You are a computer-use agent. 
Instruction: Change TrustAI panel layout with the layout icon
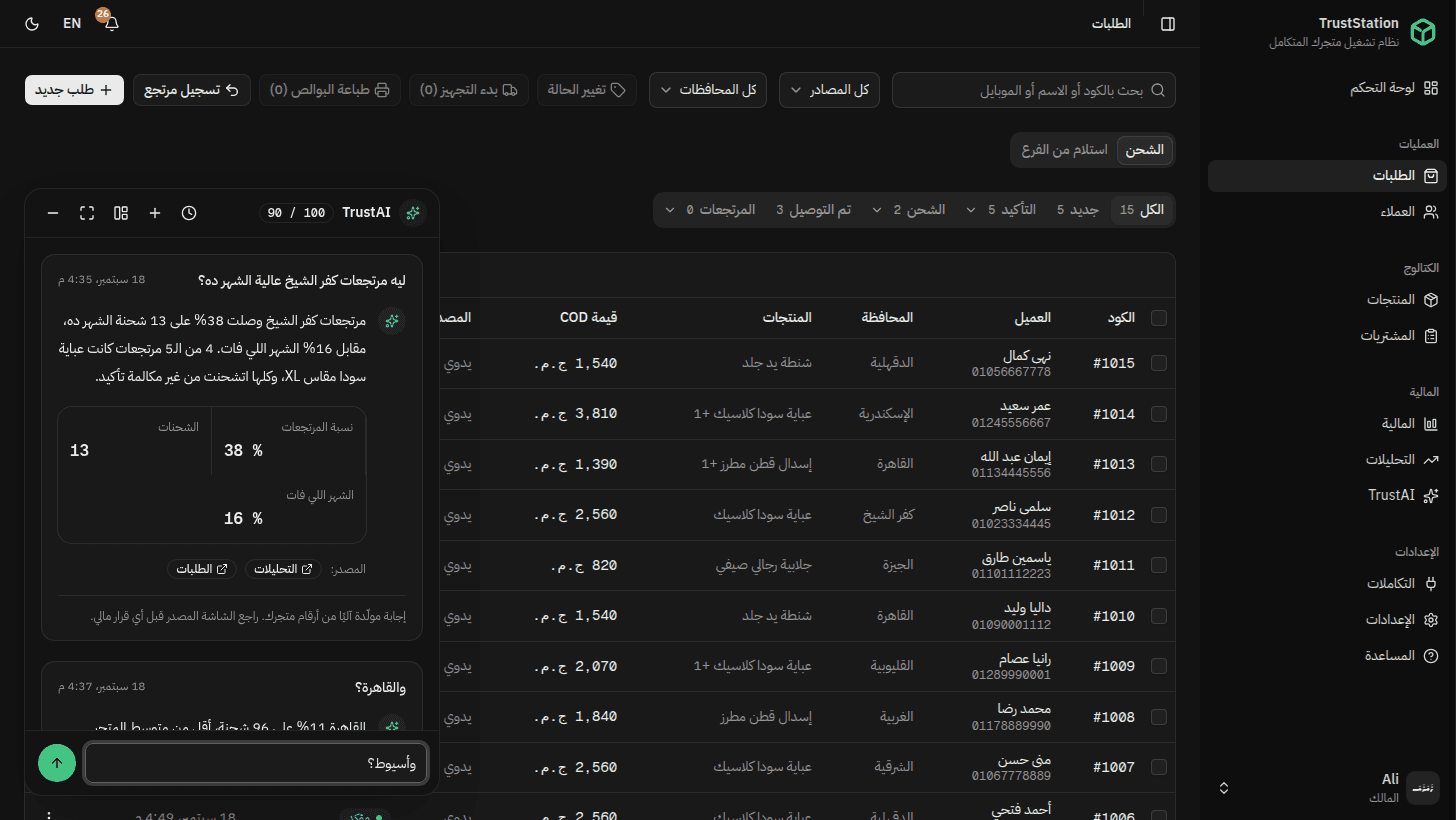pos(121,213)
